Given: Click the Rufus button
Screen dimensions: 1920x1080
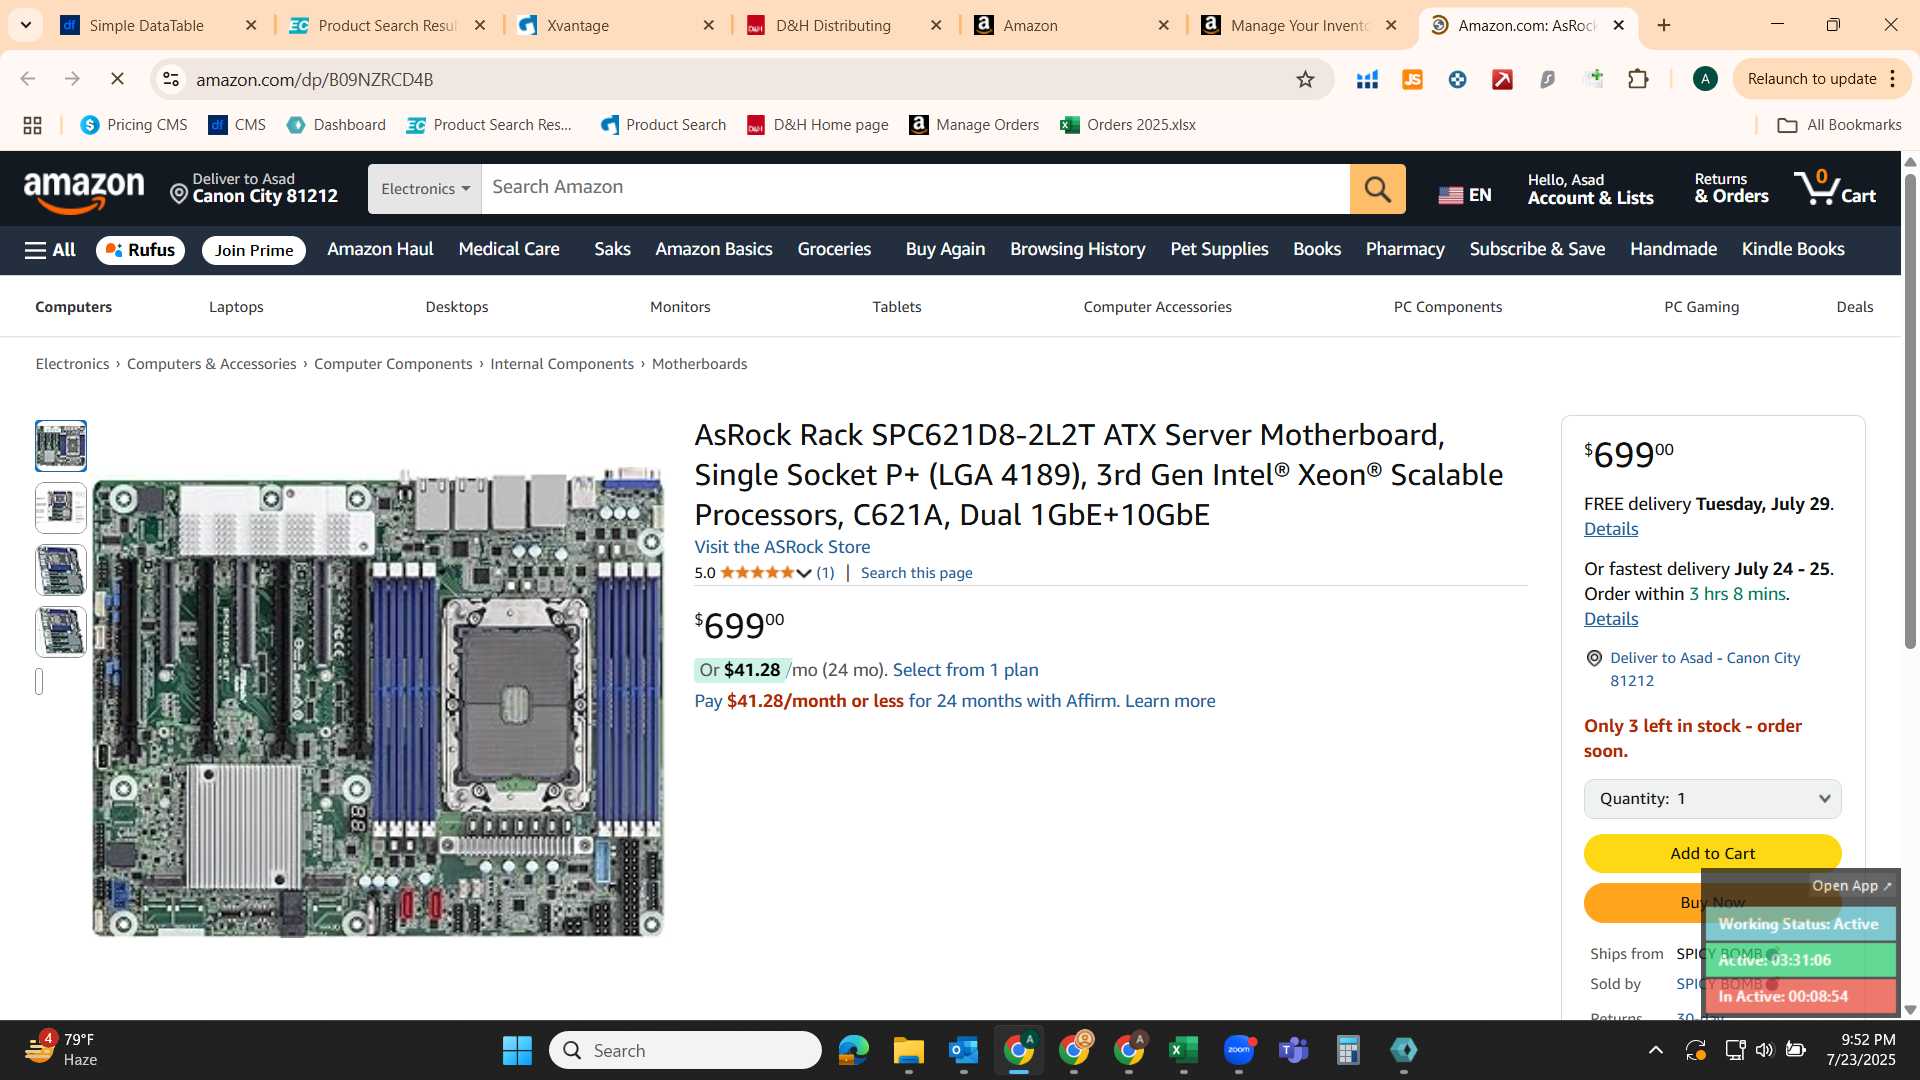Looking at the screenshot, I should pos(140,250).
